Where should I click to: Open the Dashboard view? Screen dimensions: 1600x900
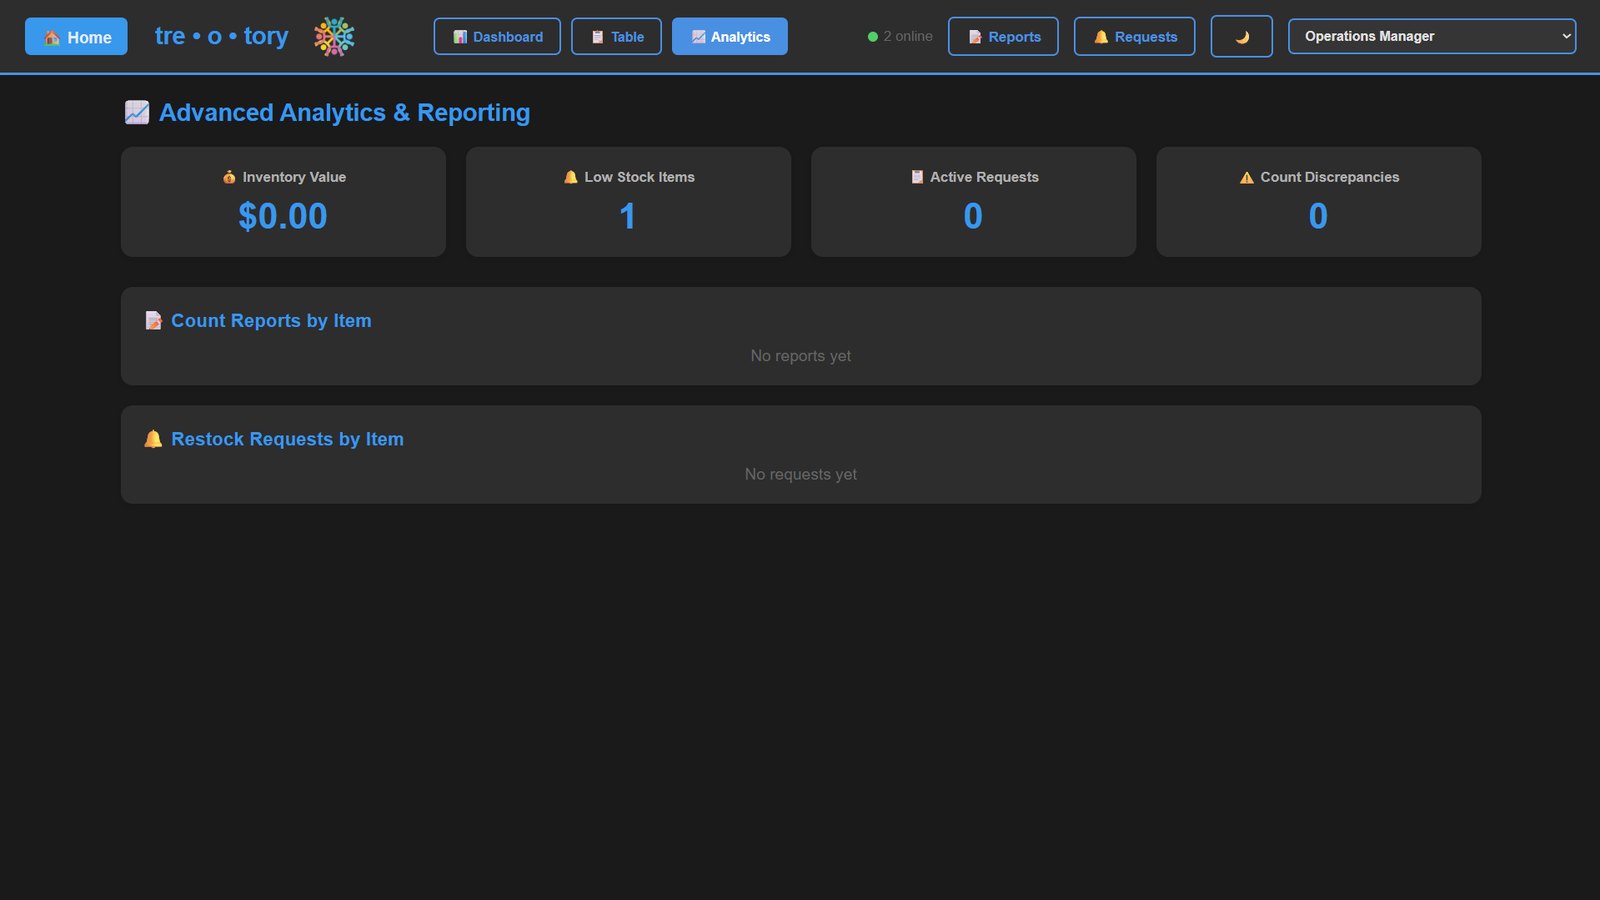[497, 37]
